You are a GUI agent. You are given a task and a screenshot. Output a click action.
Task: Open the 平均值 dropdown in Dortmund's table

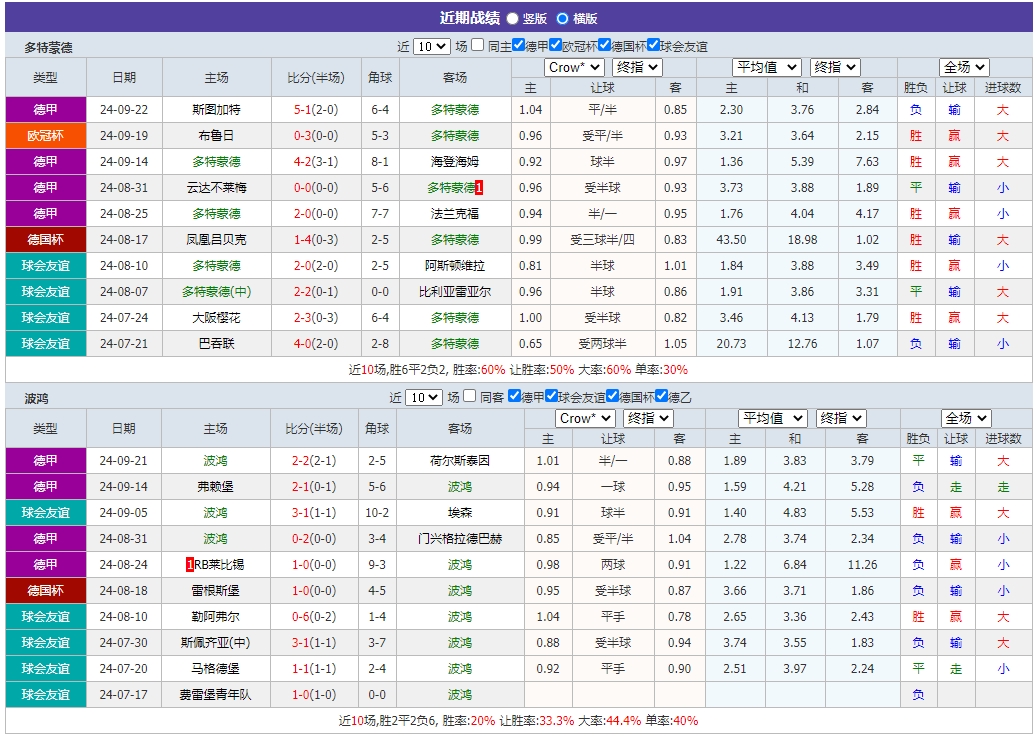pos(765,67)
